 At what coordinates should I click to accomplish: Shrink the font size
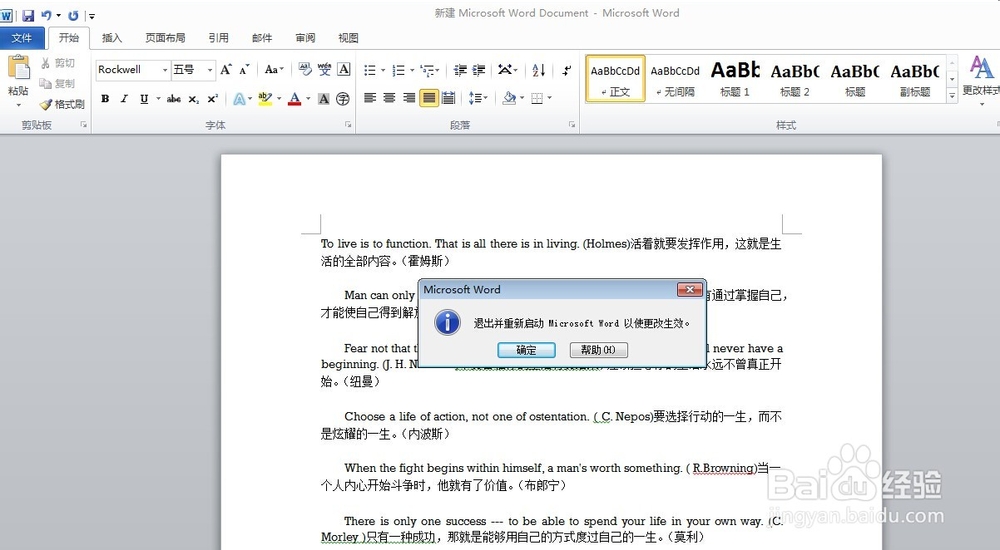(245, 70)
